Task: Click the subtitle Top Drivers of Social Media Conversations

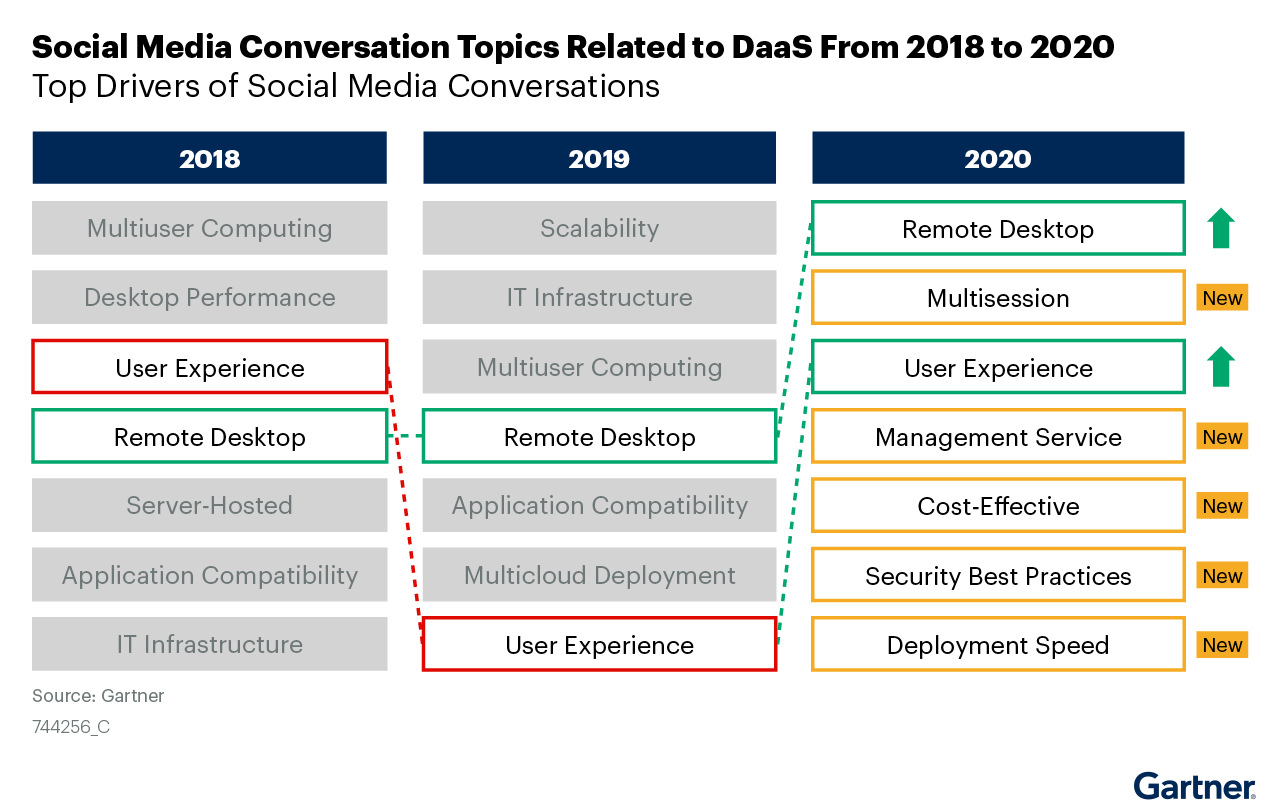Action: (346, 86)
